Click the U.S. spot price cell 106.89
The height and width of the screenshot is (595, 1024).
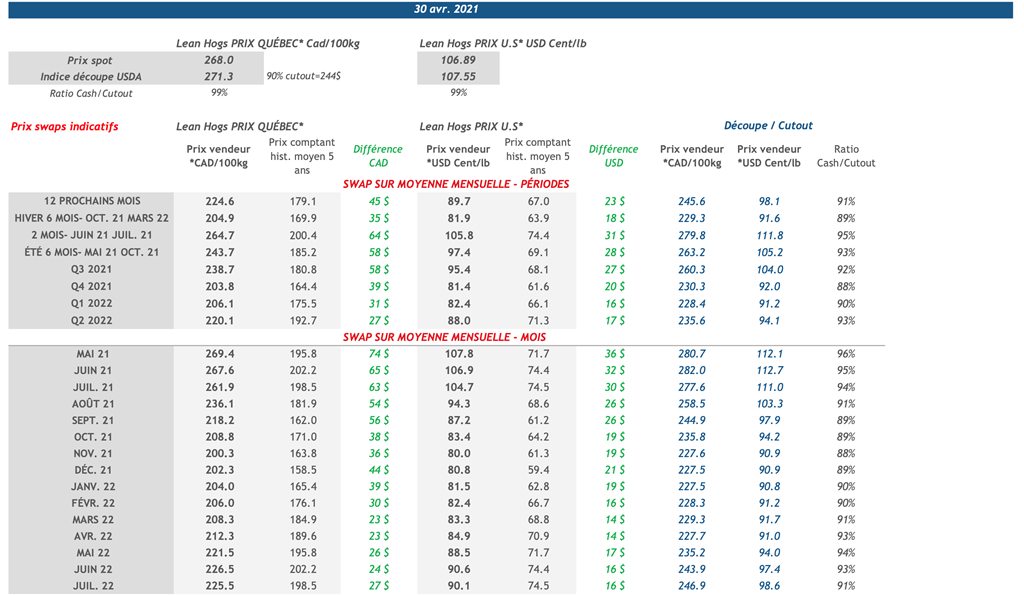pyautogui.click(x=457, y=61)
